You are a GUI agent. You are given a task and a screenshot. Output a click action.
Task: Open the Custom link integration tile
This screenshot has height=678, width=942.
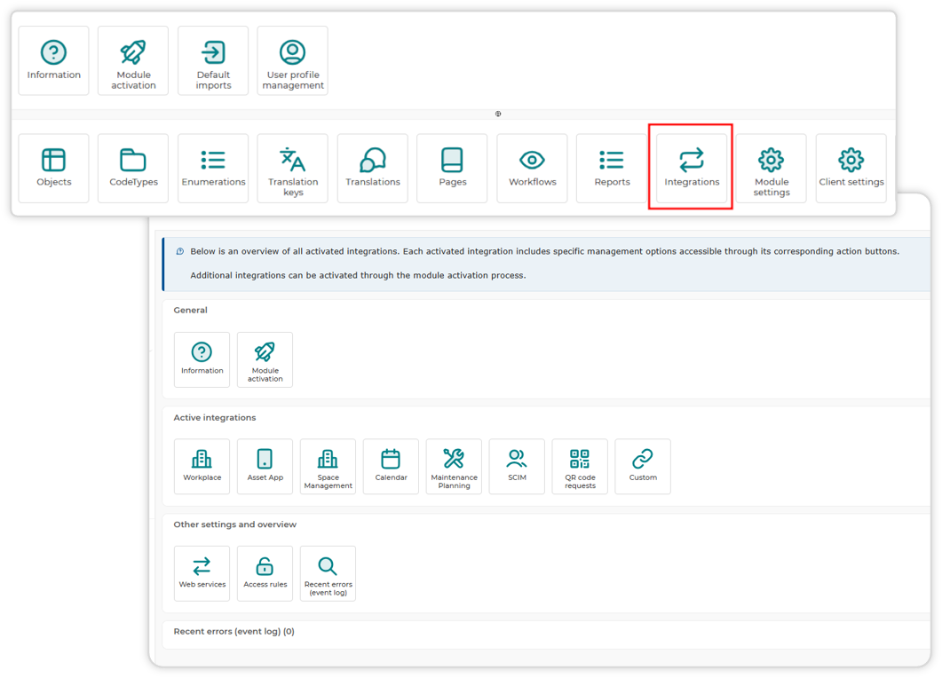pos(643,466)
